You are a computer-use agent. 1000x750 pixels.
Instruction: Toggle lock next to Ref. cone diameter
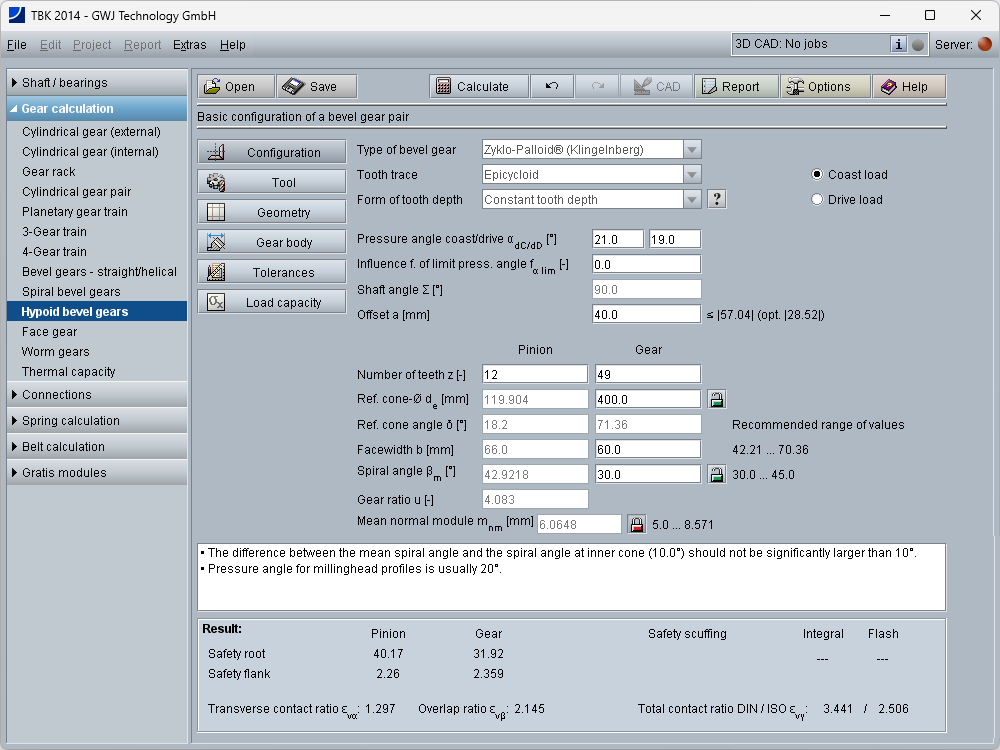tap(716, 400)
